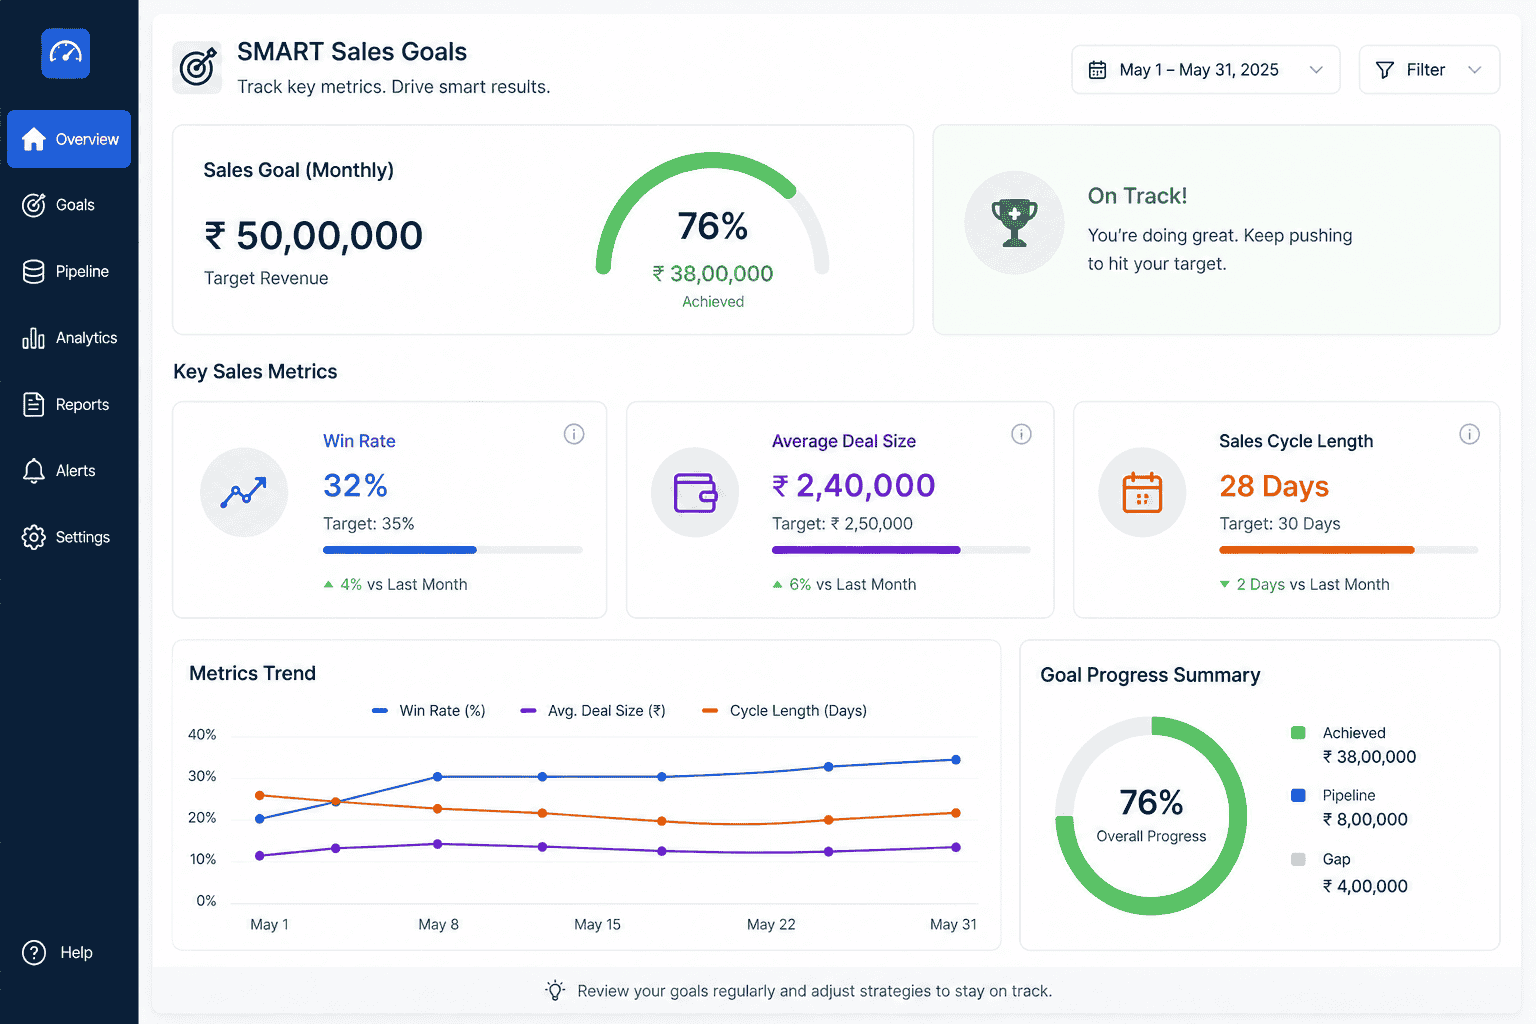Open the May 1 – May 31, 2025 date dropdown

pyautogui.click(x=1205, y=70)
